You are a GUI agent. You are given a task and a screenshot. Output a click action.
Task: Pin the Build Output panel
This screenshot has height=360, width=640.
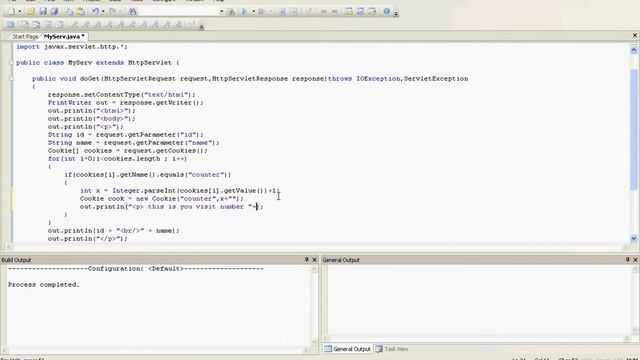tap(307, 260)
